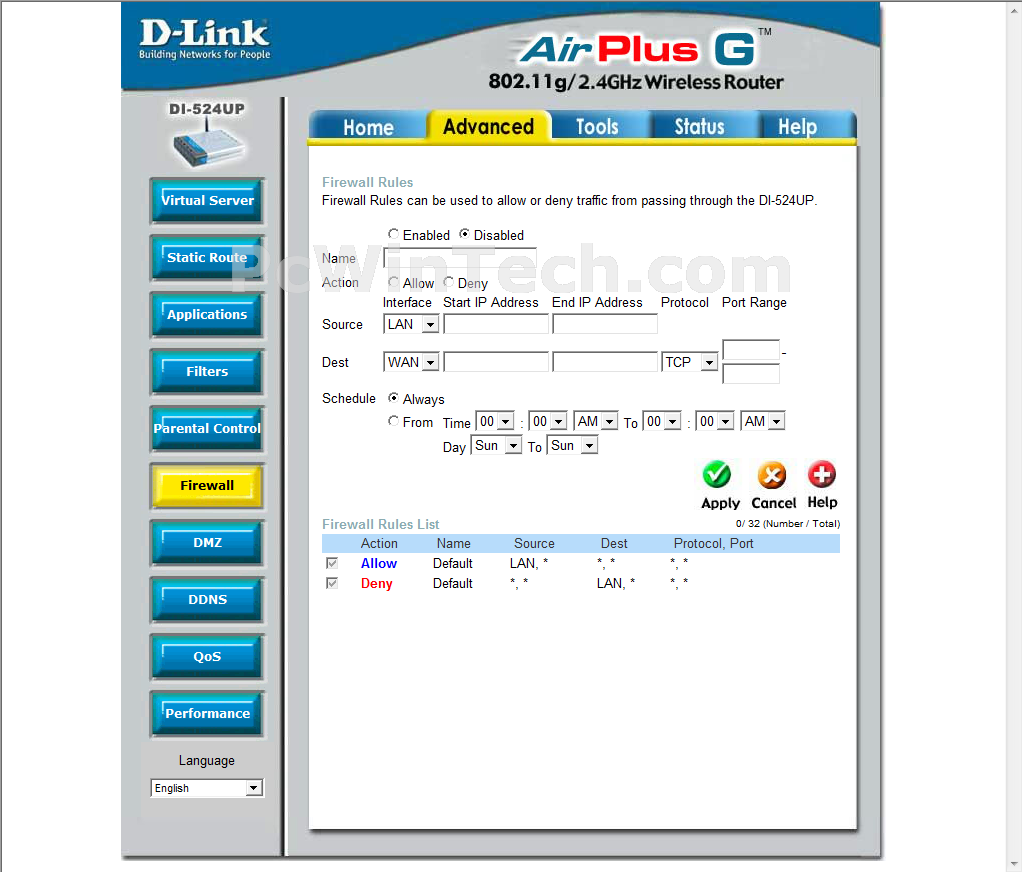Open the Firewall page
The height and width of the screenshot is (872, 1022).
pos(207,486)
